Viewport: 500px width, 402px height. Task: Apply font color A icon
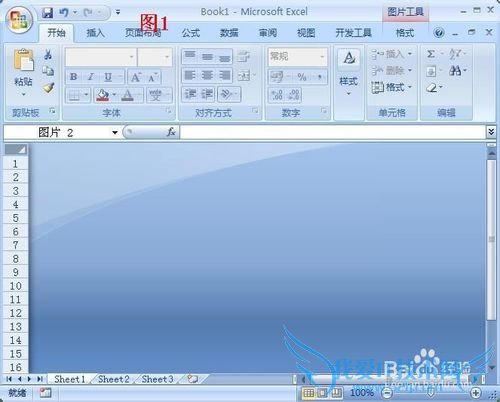(128, 95)
